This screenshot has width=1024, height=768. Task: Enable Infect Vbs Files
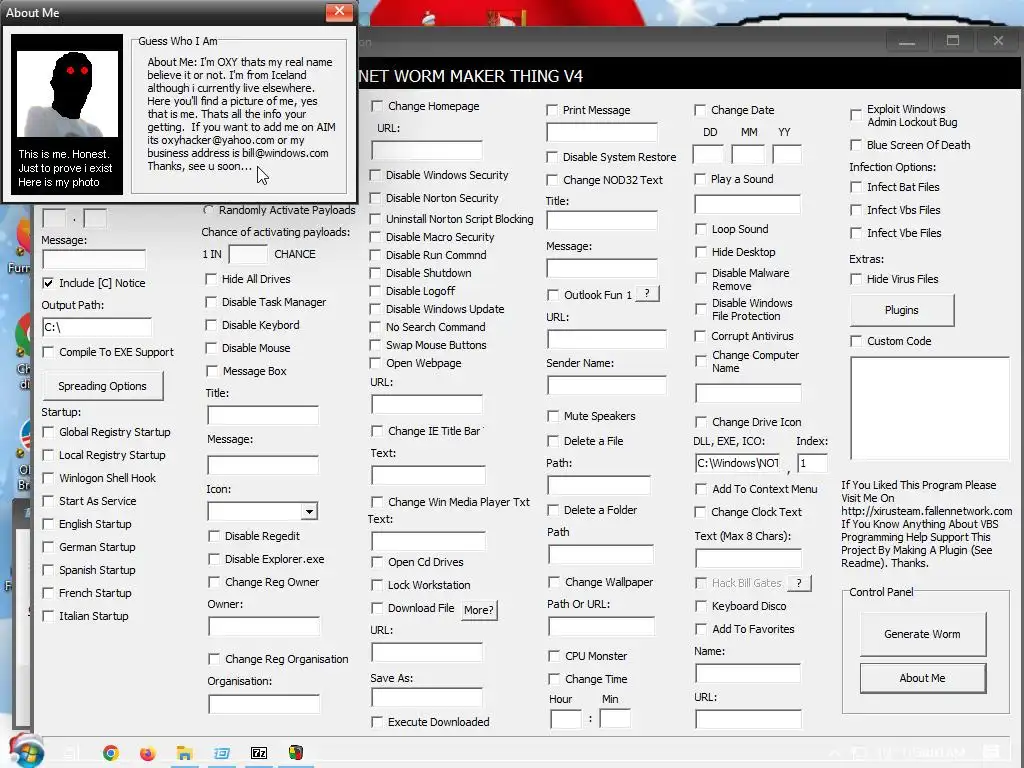pos(856,210)
